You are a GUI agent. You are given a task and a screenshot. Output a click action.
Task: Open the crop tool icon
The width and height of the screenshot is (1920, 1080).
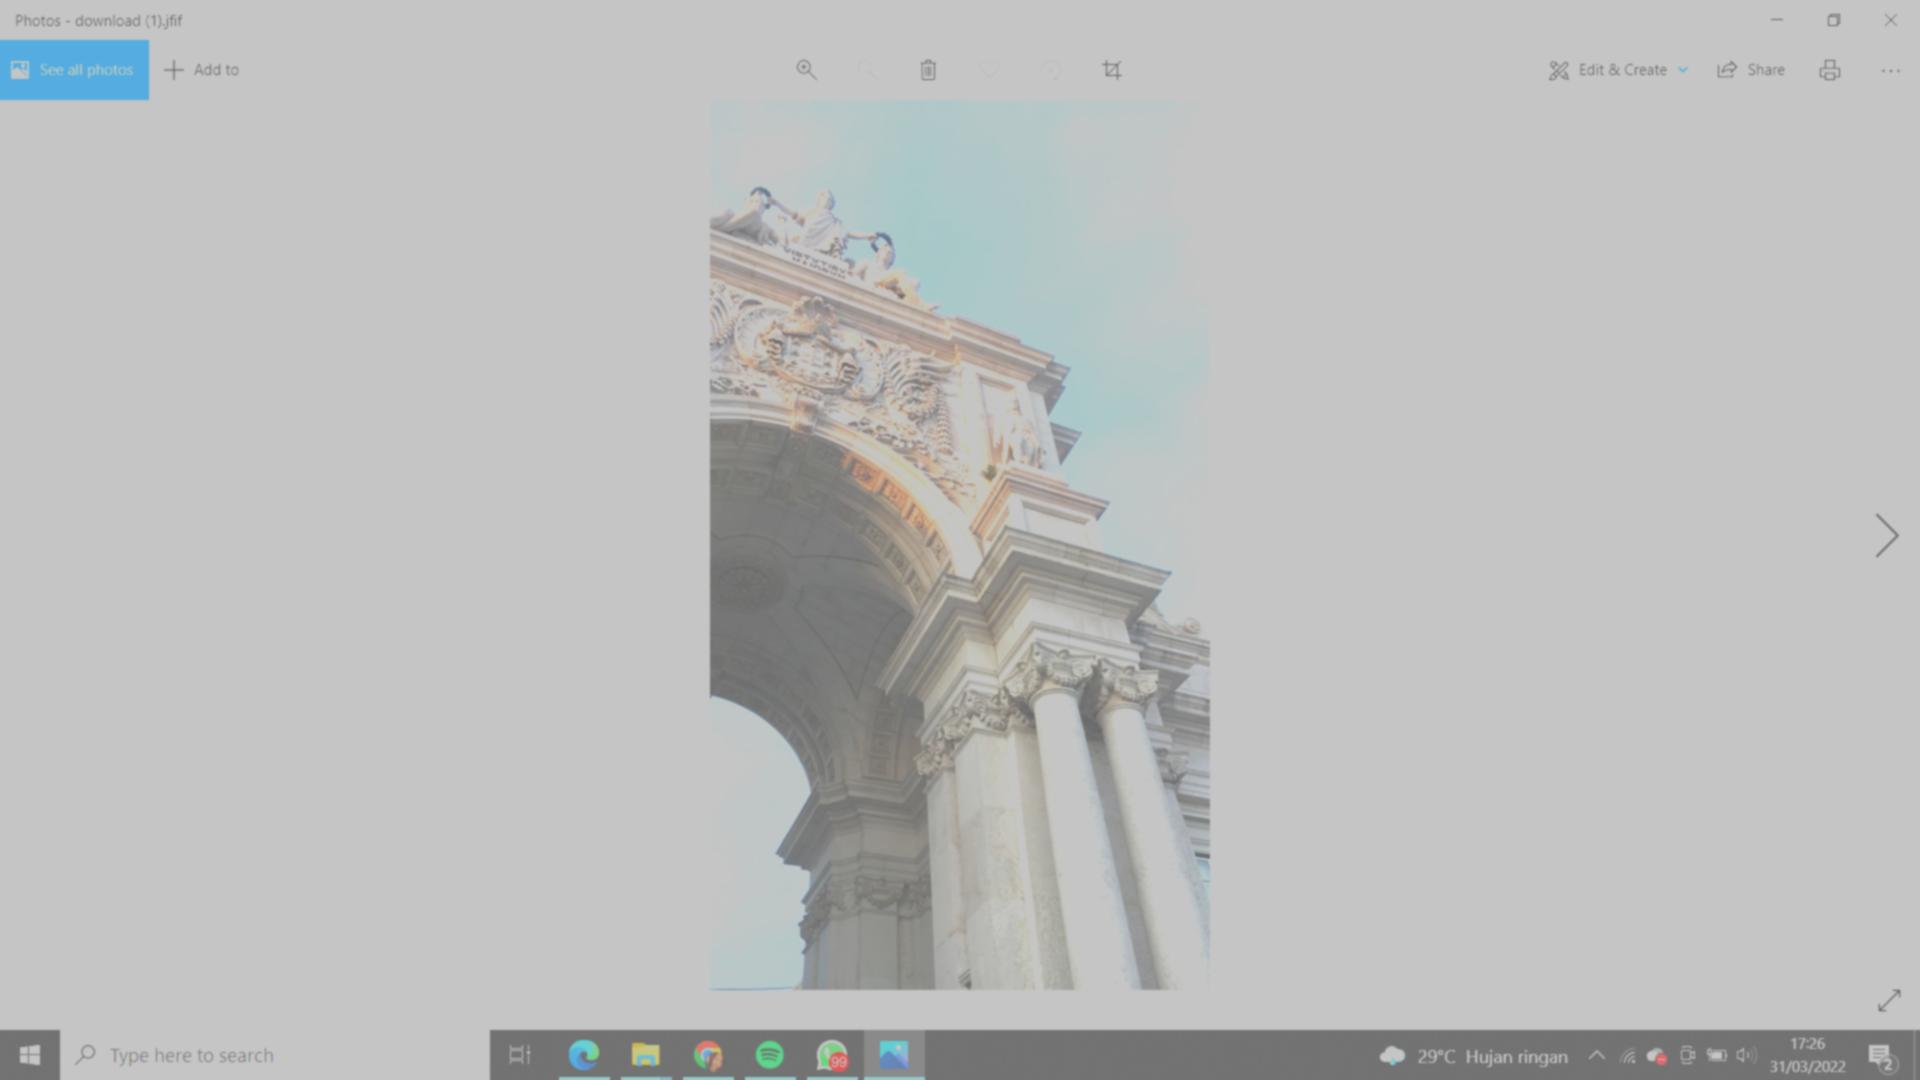[1111, 70]
